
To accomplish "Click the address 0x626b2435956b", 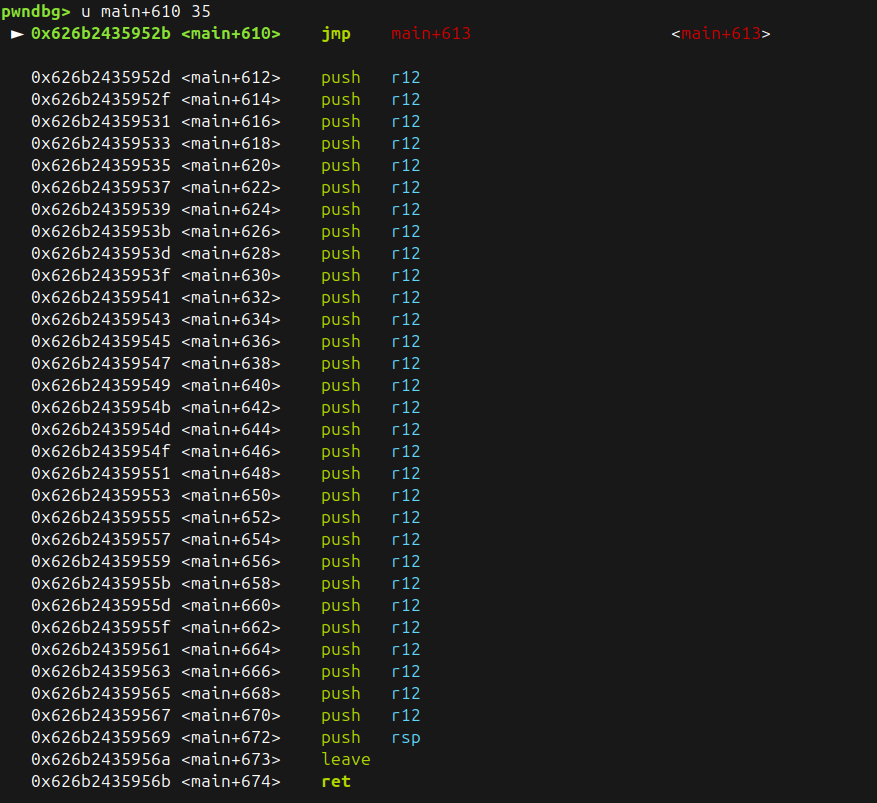I will click(x=101, y=781).
